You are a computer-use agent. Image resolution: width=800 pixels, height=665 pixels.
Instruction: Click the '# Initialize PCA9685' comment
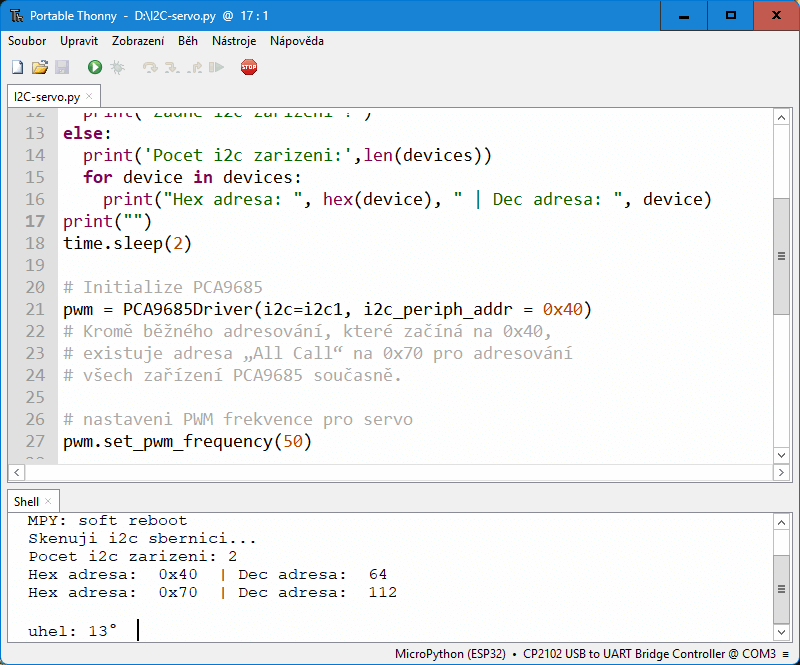point(163,287)
